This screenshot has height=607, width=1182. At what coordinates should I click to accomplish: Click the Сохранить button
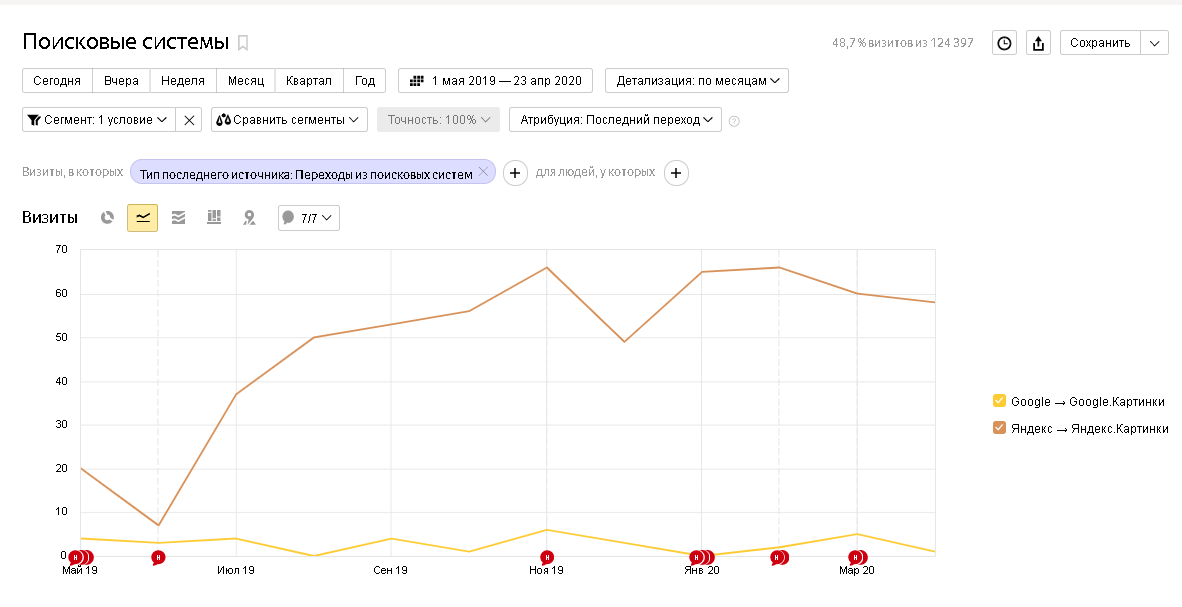click(x=1100, y=43)
